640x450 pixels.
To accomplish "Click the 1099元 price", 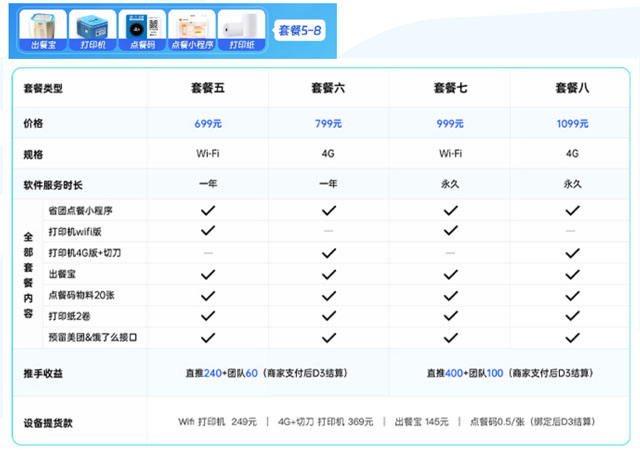I will (572, 124).
